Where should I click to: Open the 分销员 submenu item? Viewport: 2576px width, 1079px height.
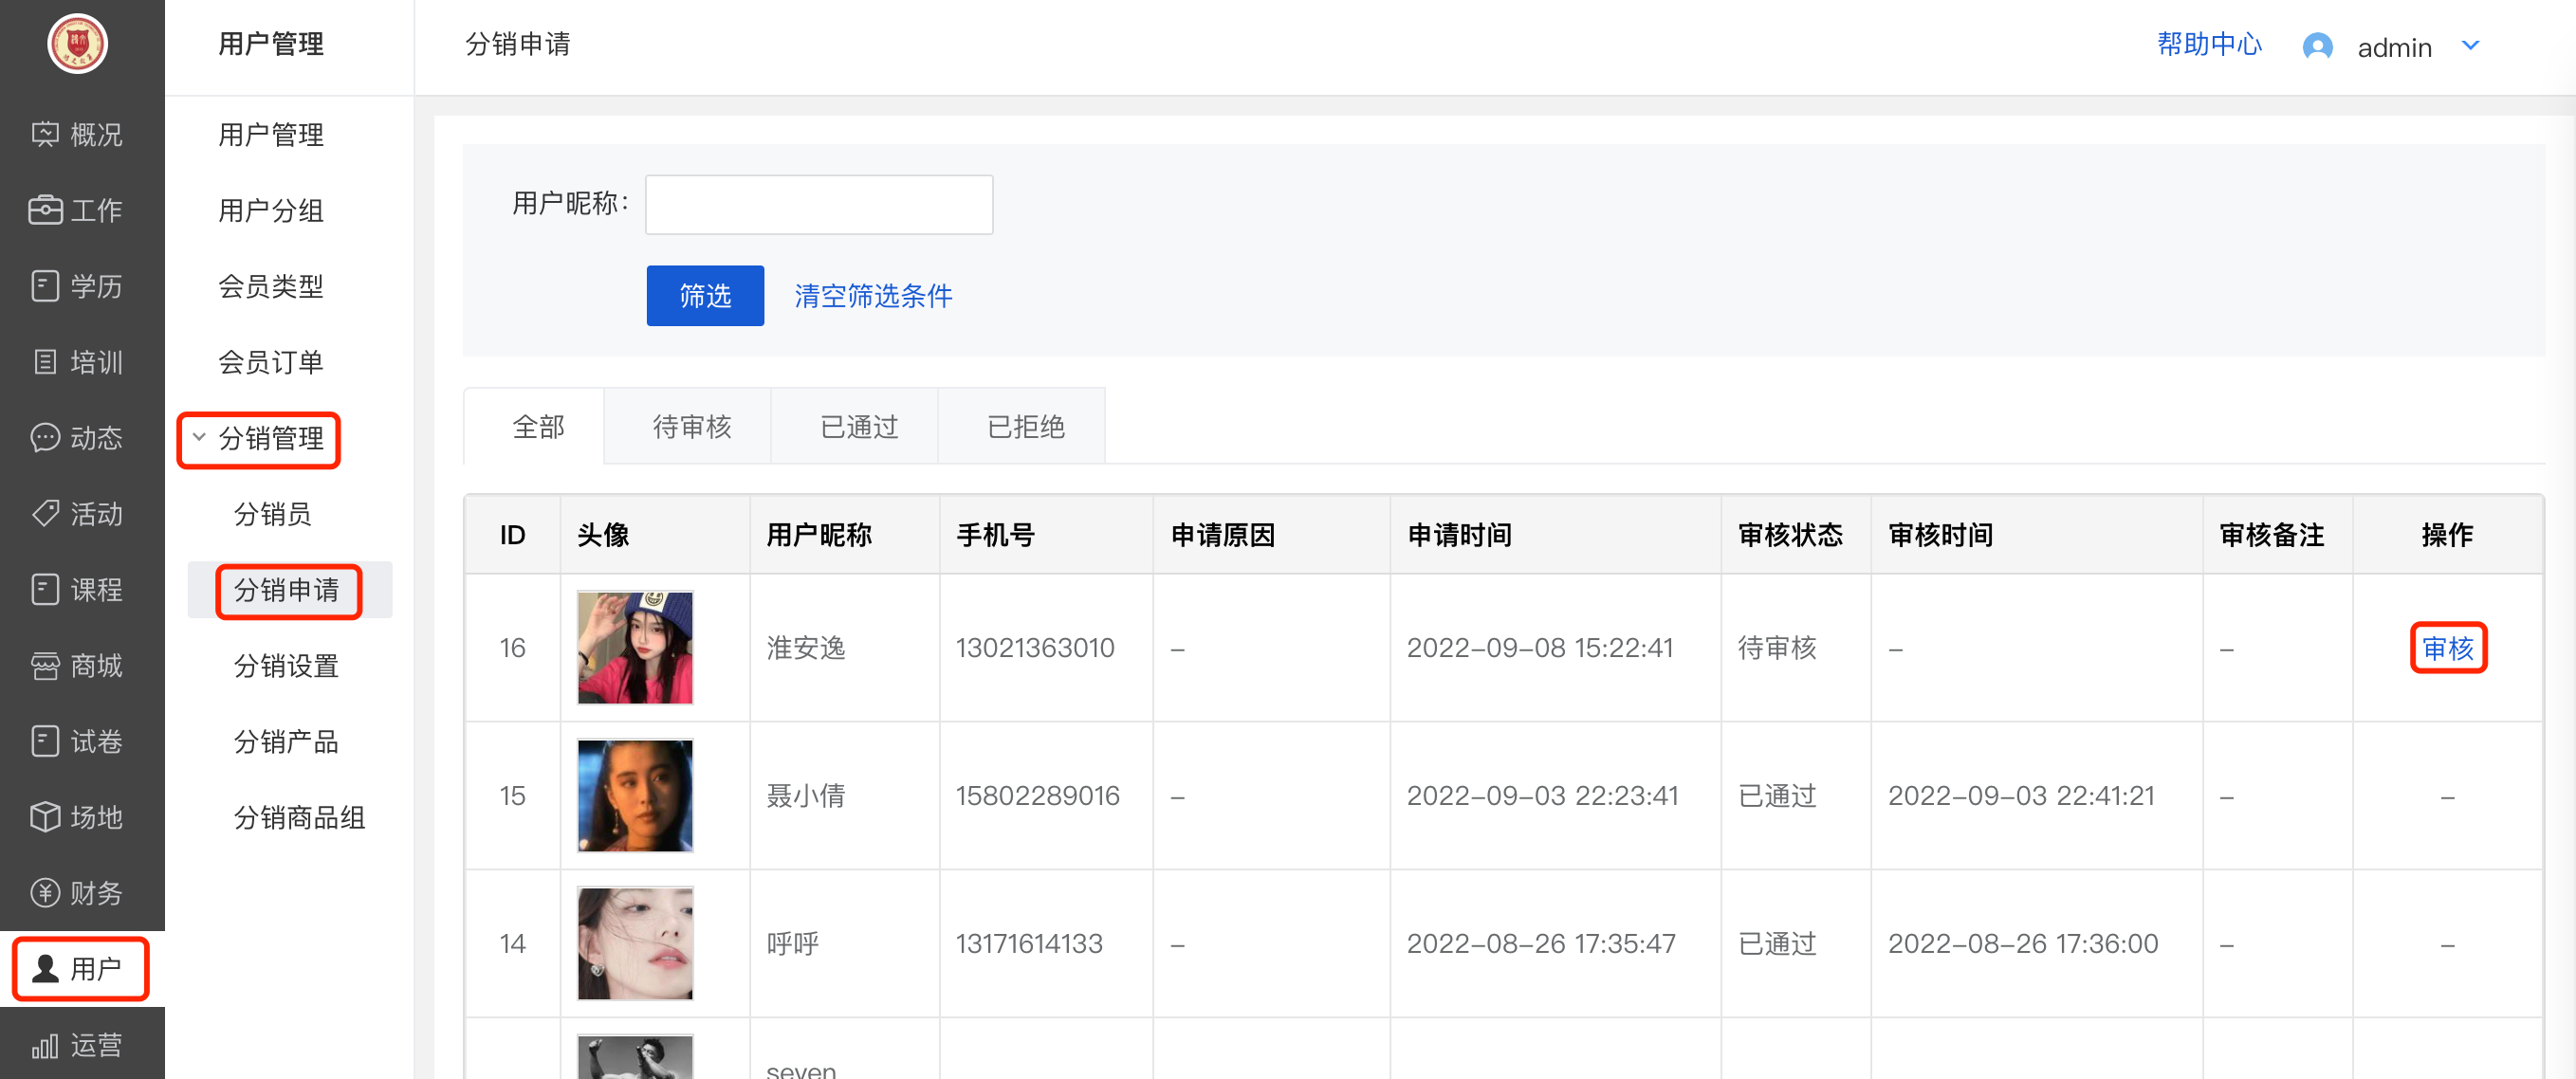point(273,514)
